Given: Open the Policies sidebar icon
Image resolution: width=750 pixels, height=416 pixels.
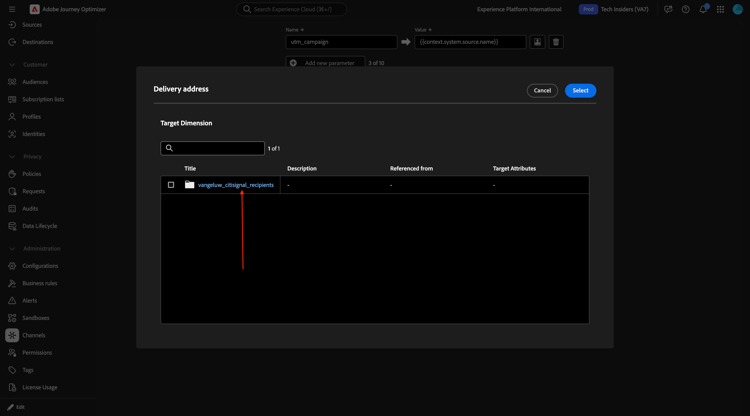Looking at the screenshot, I should (12, 174).
